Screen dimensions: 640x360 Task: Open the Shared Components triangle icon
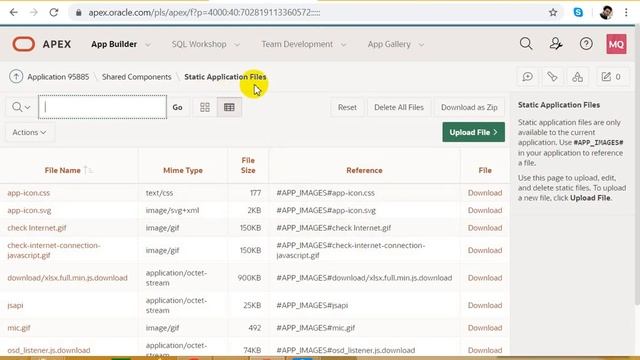point(577,77)
